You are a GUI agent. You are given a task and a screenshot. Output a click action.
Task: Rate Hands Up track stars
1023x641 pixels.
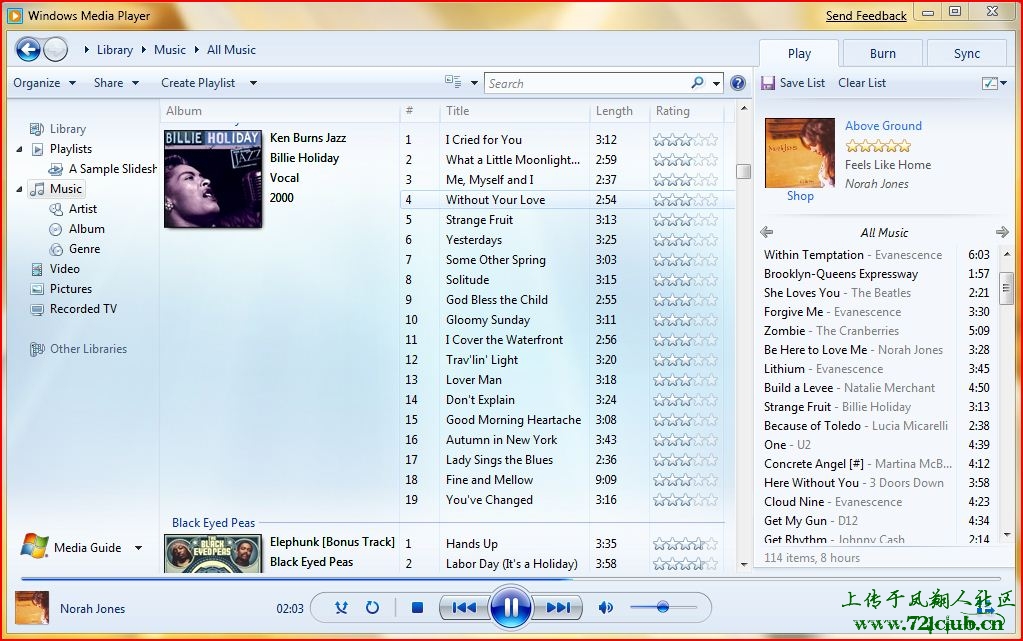685,544
